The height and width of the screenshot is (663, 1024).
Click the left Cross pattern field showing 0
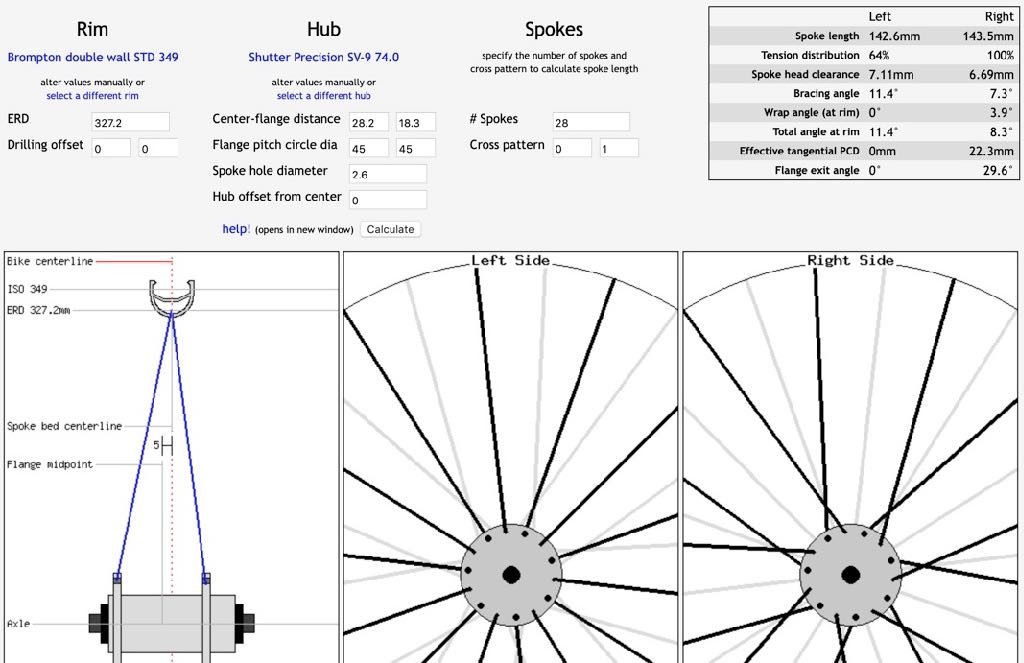click(571, 148)
